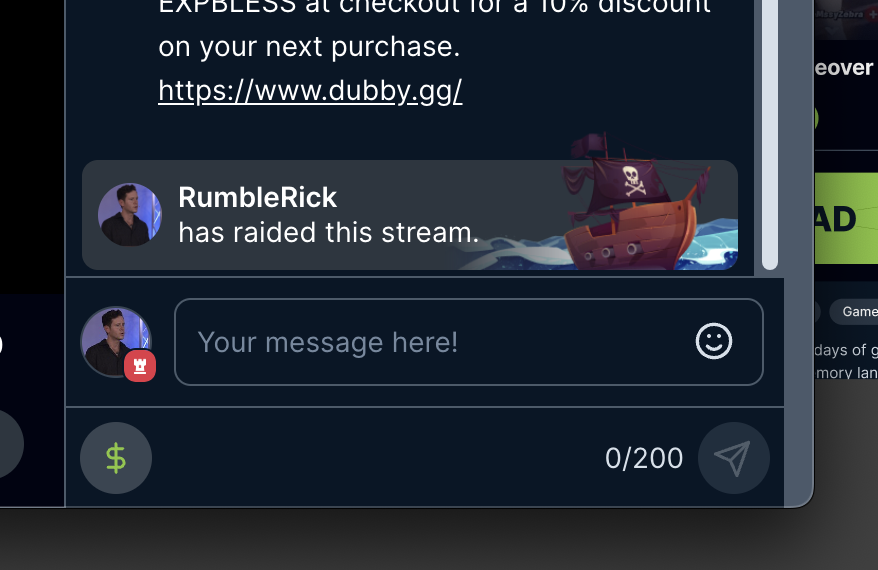Image resolution: width=878 pixels, height=570 pixels.
Task: Click the red rook badge on avatar
Action: 140,366
